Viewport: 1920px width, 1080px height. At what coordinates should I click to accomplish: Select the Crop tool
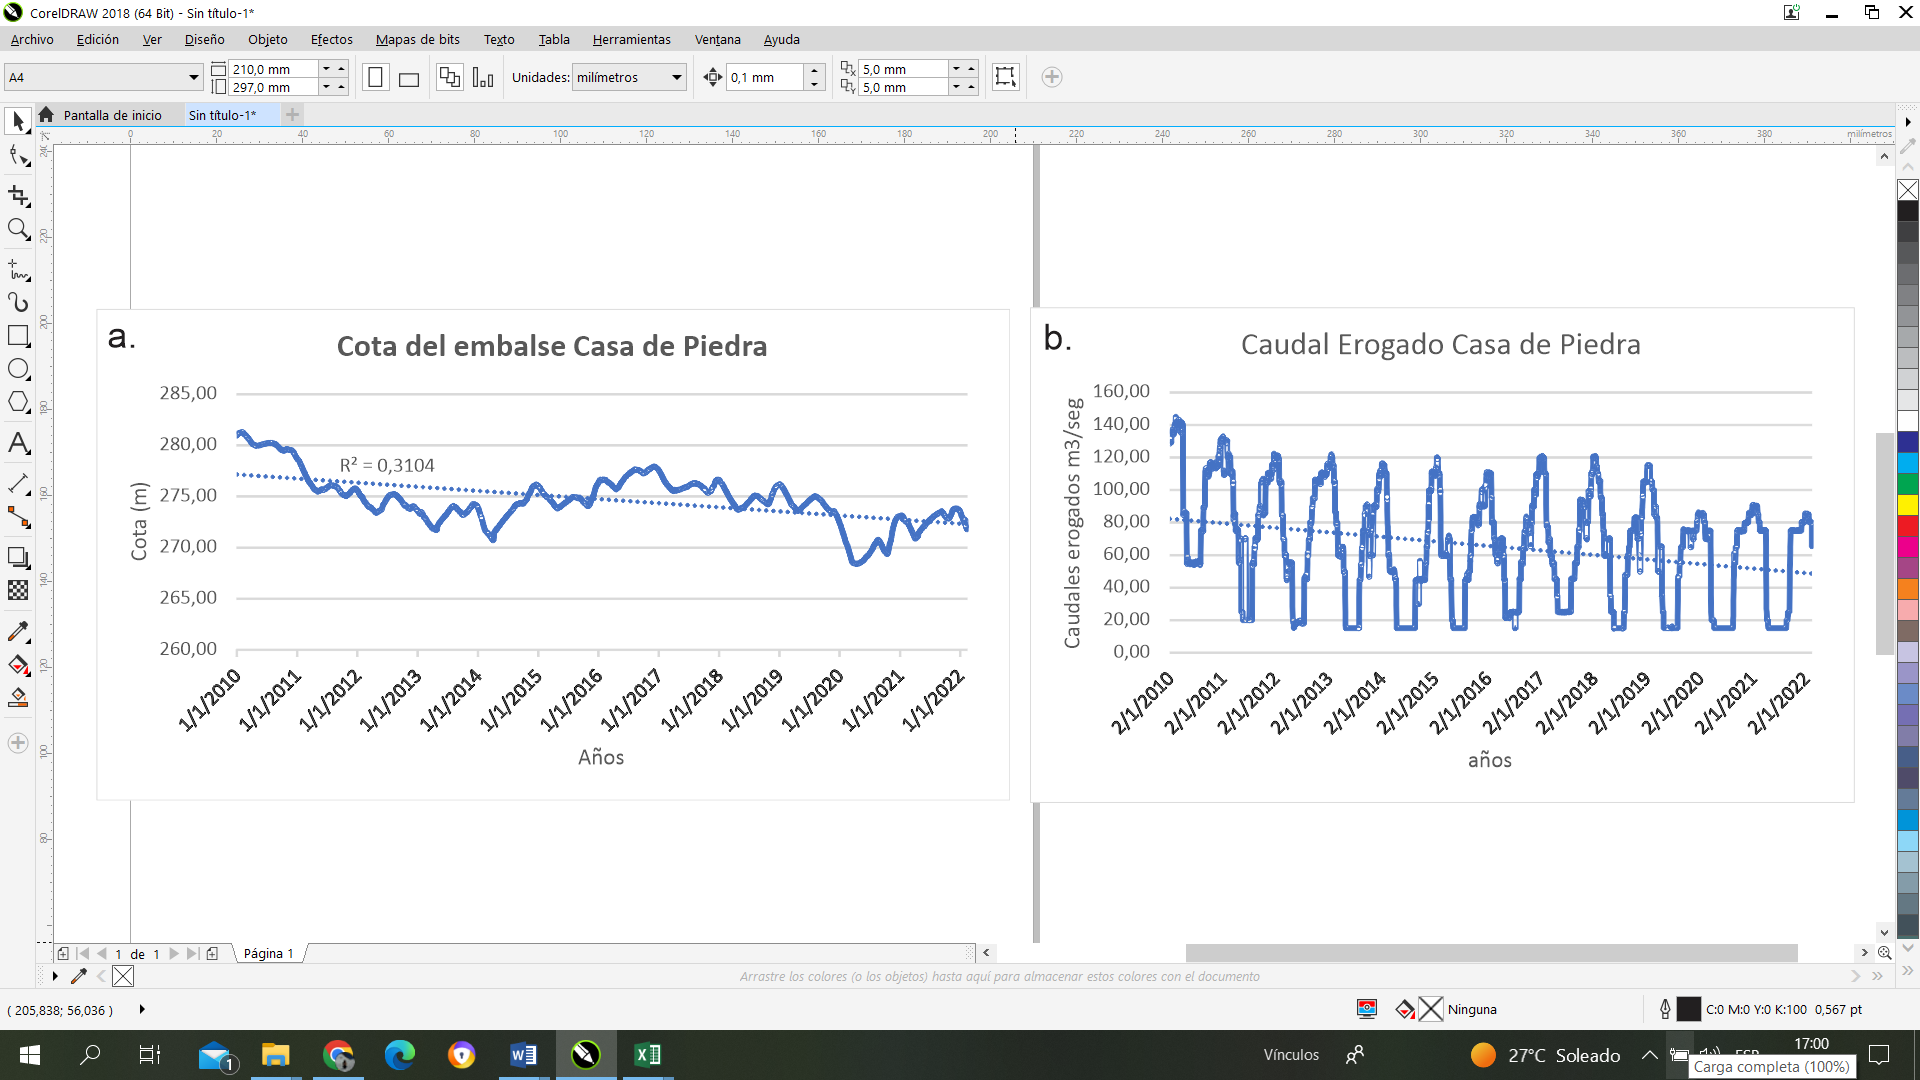[18, 195]
